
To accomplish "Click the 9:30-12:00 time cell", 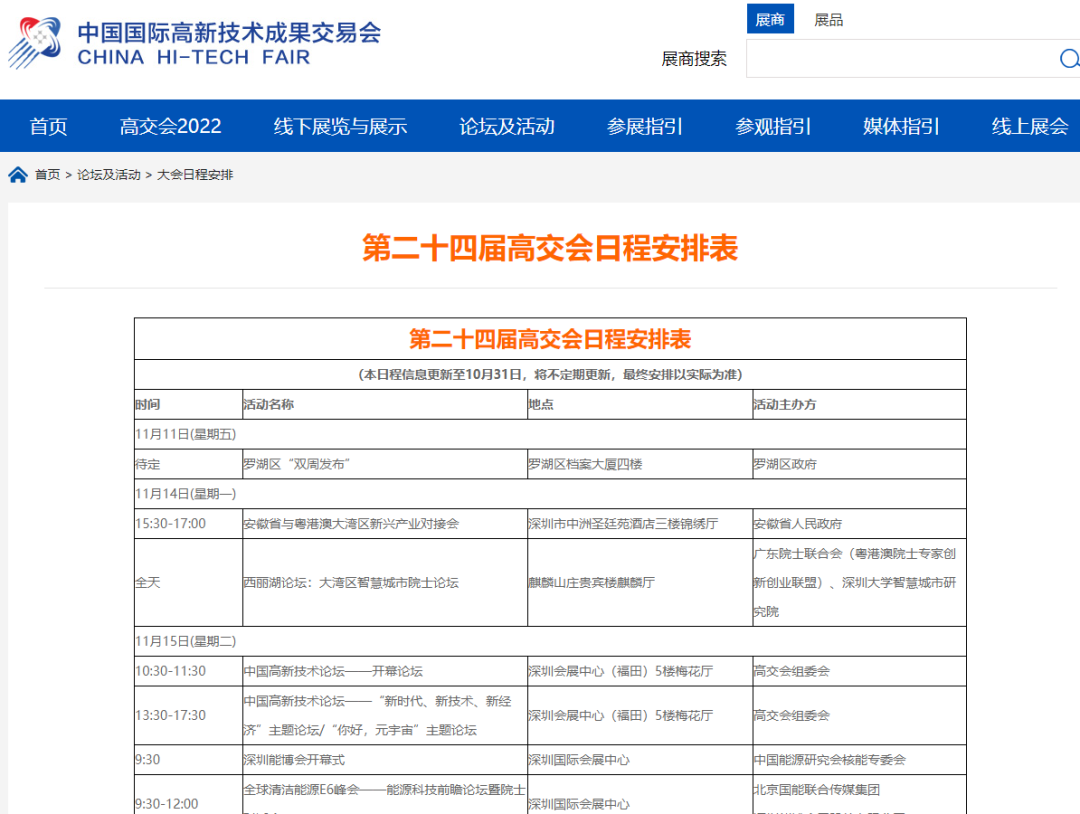I will (188, 795).
